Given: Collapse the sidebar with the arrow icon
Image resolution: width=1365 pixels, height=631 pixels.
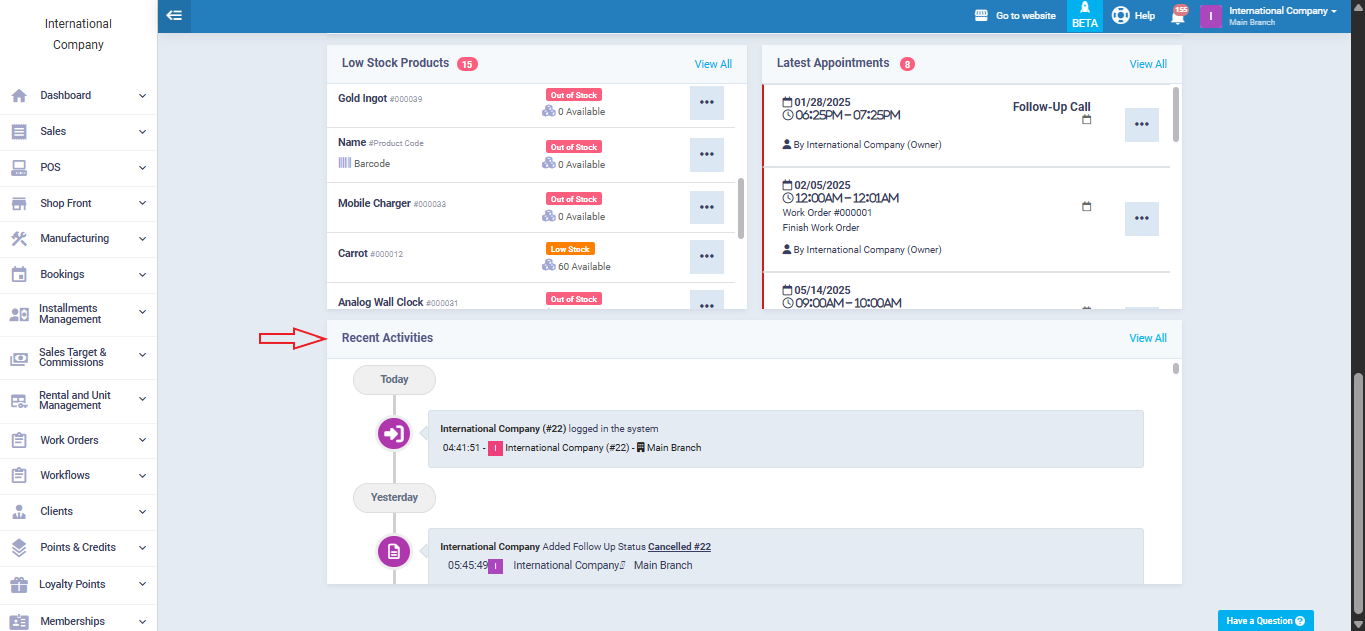Looking at the screenshot, I should pyautogui.click(x=174, y=15).
